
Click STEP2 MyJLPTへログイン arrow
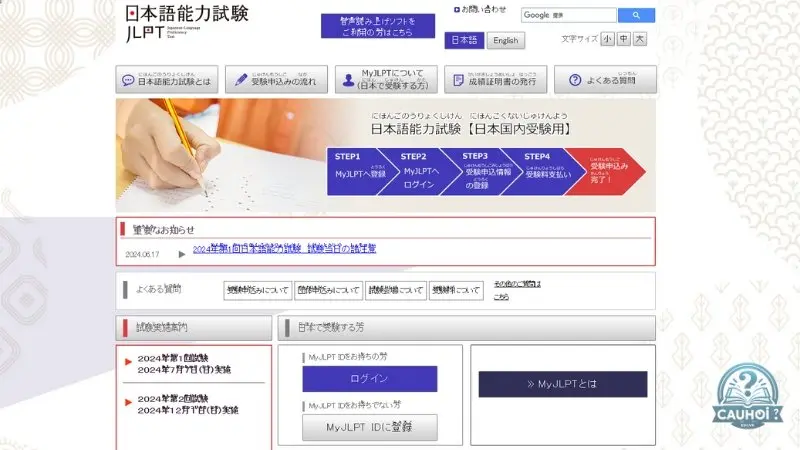(x=418, y=172)
